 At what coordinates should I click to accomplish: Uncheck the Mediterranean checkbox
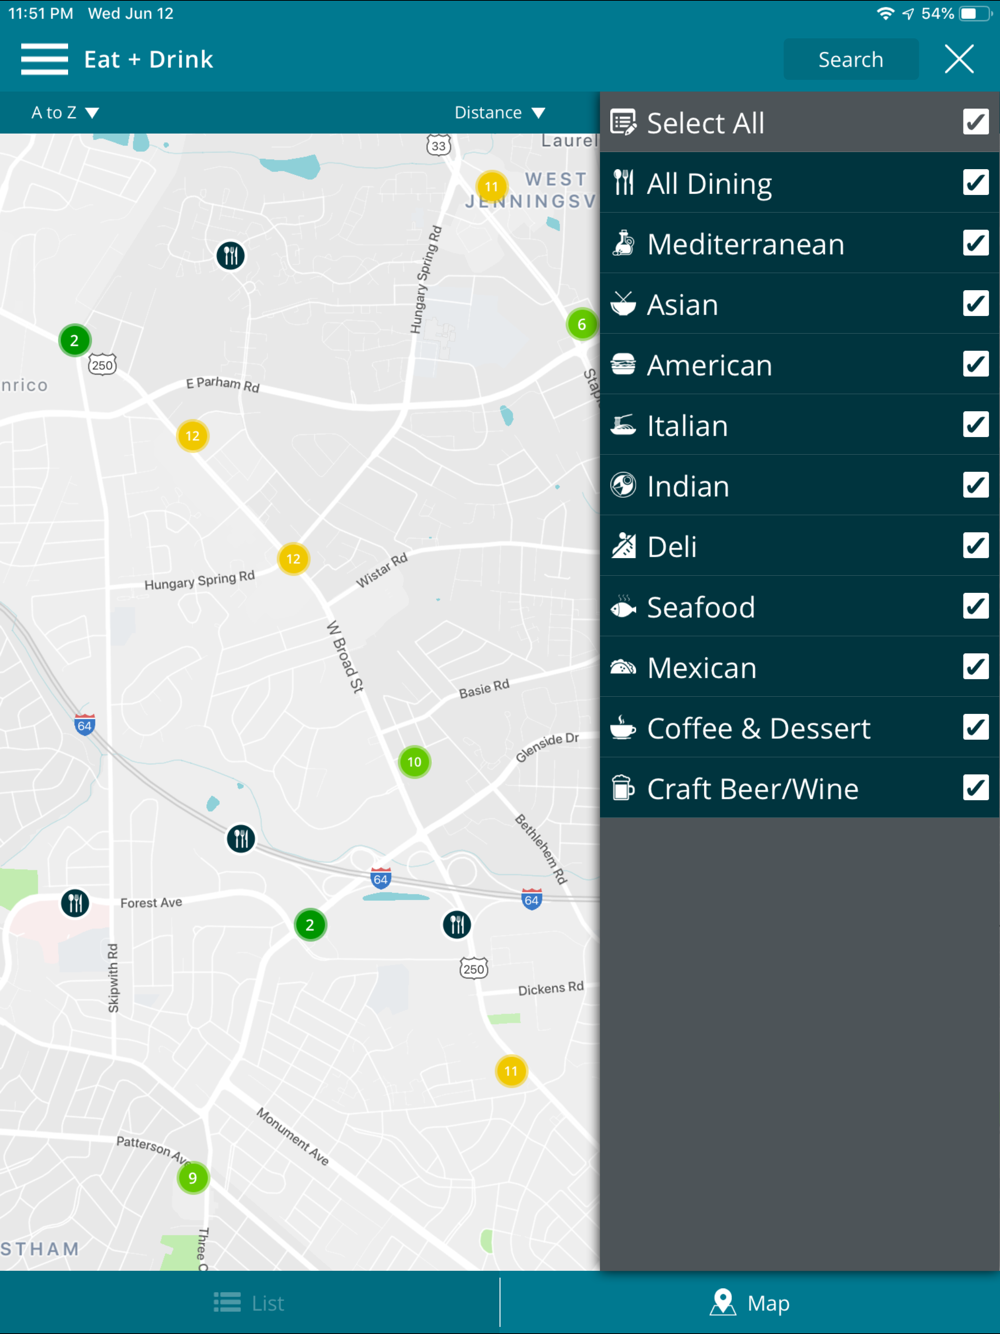(976, 243)
